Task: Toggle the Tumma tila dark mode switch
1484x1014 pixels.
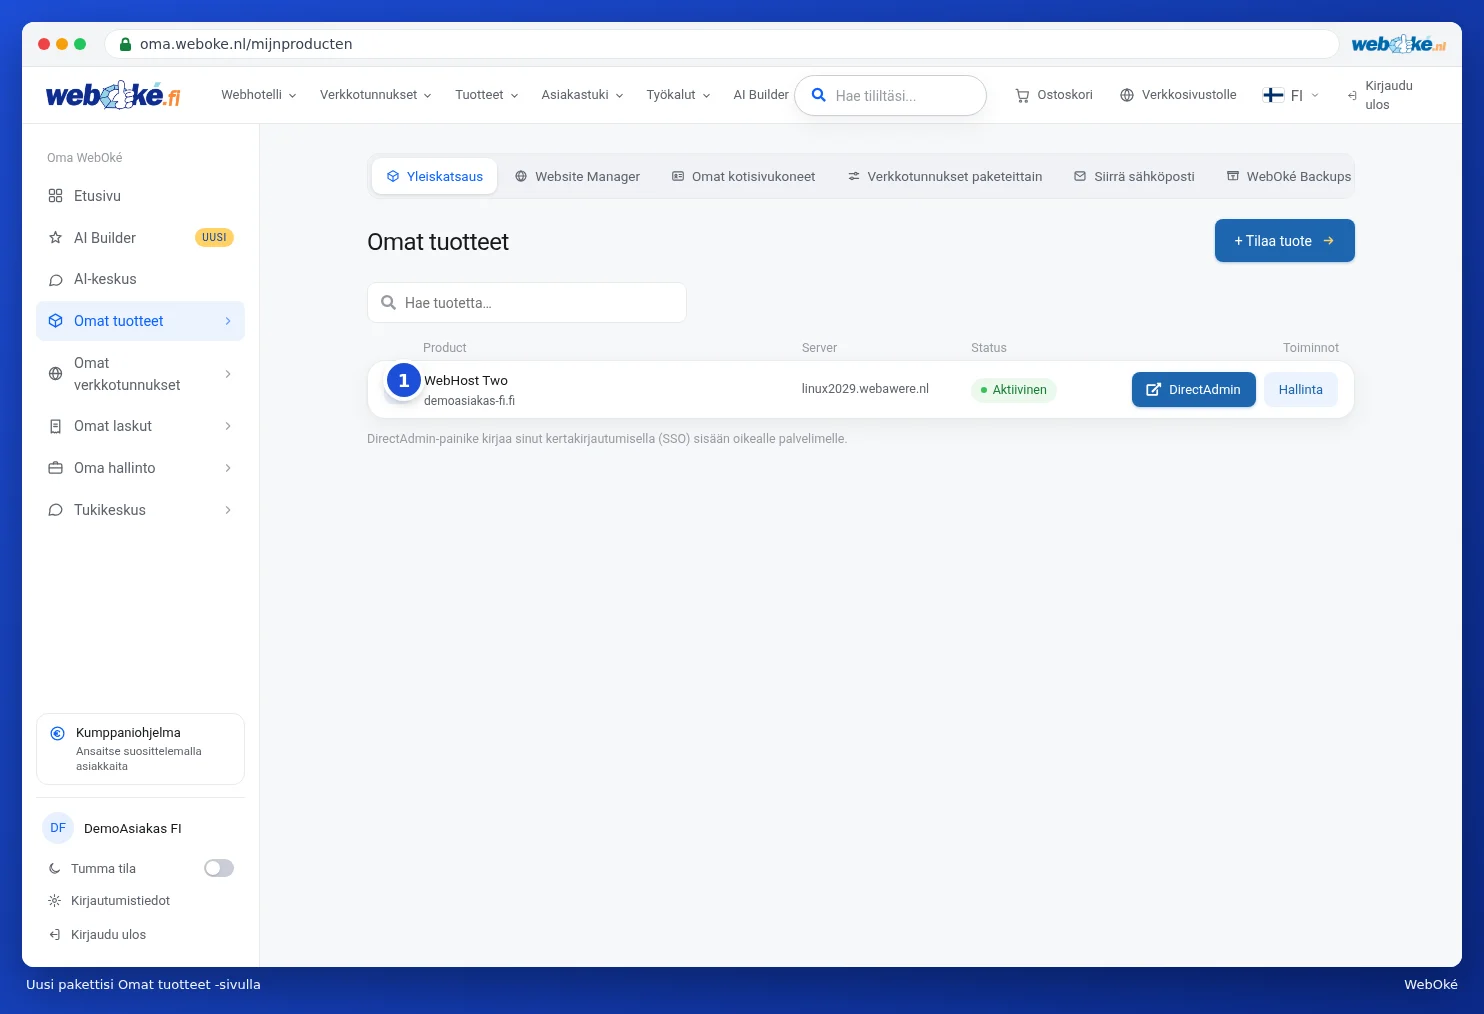Action: click(x=219, y=868)
